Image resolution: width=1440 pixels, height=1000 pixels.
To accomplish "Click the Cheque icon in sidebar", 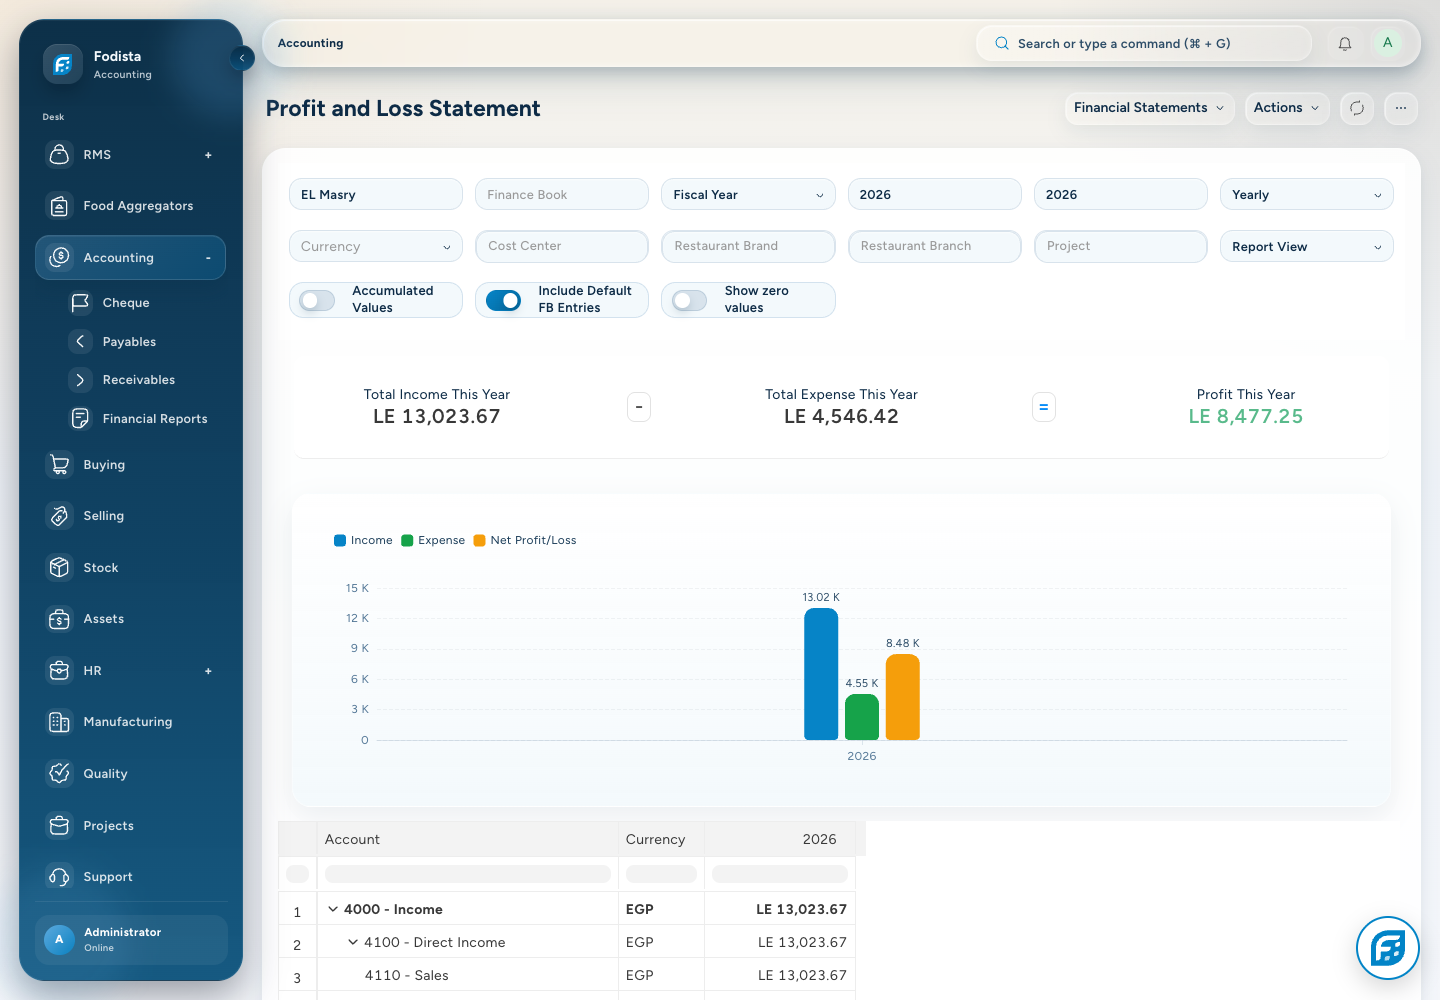I will click(80, 302).
